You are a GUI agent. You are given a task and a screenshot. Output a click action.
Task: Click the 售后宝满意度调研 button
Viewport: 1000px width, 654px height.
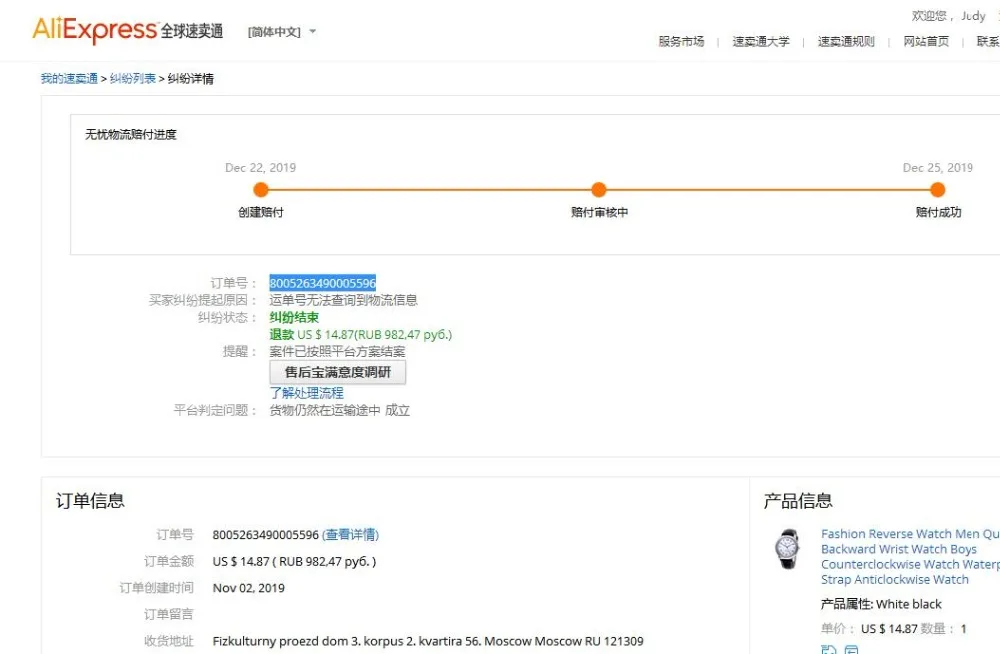(x=337, y=372)
